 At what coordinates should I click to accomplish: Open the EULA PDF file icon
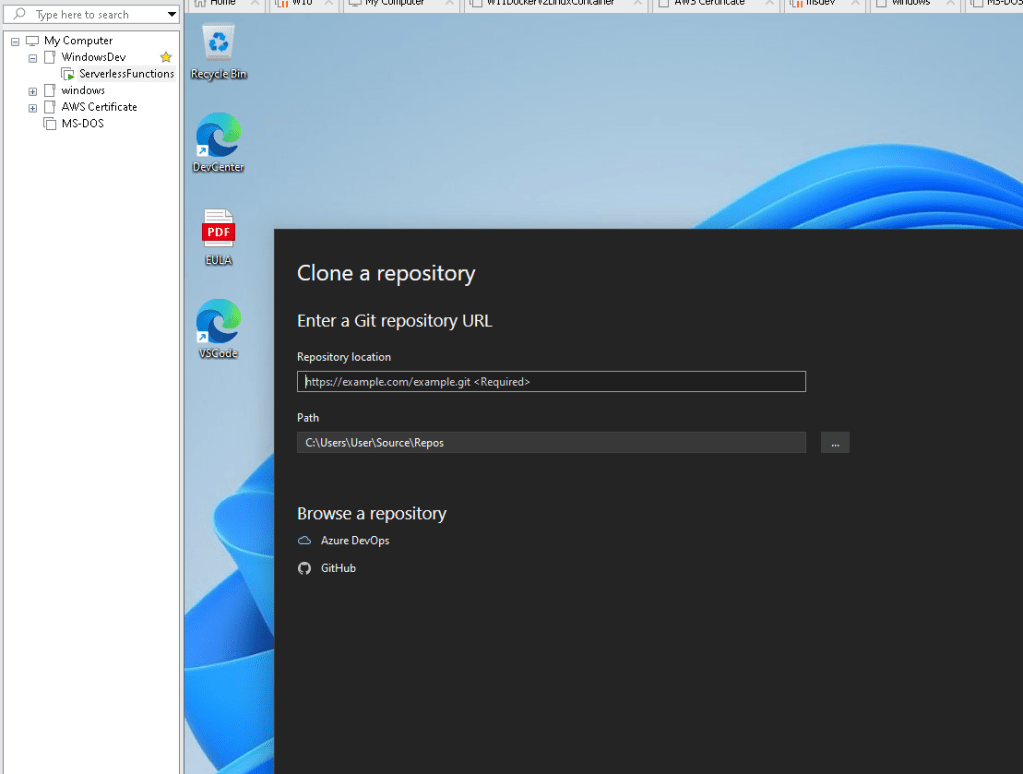[x=219, y=237]
